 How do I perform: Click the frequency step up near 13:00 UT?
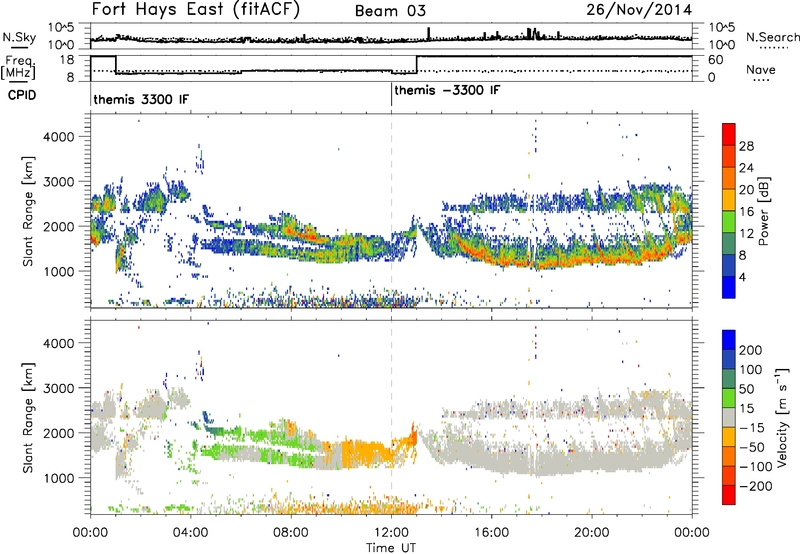pyautogui.click(x=417, y=64)
